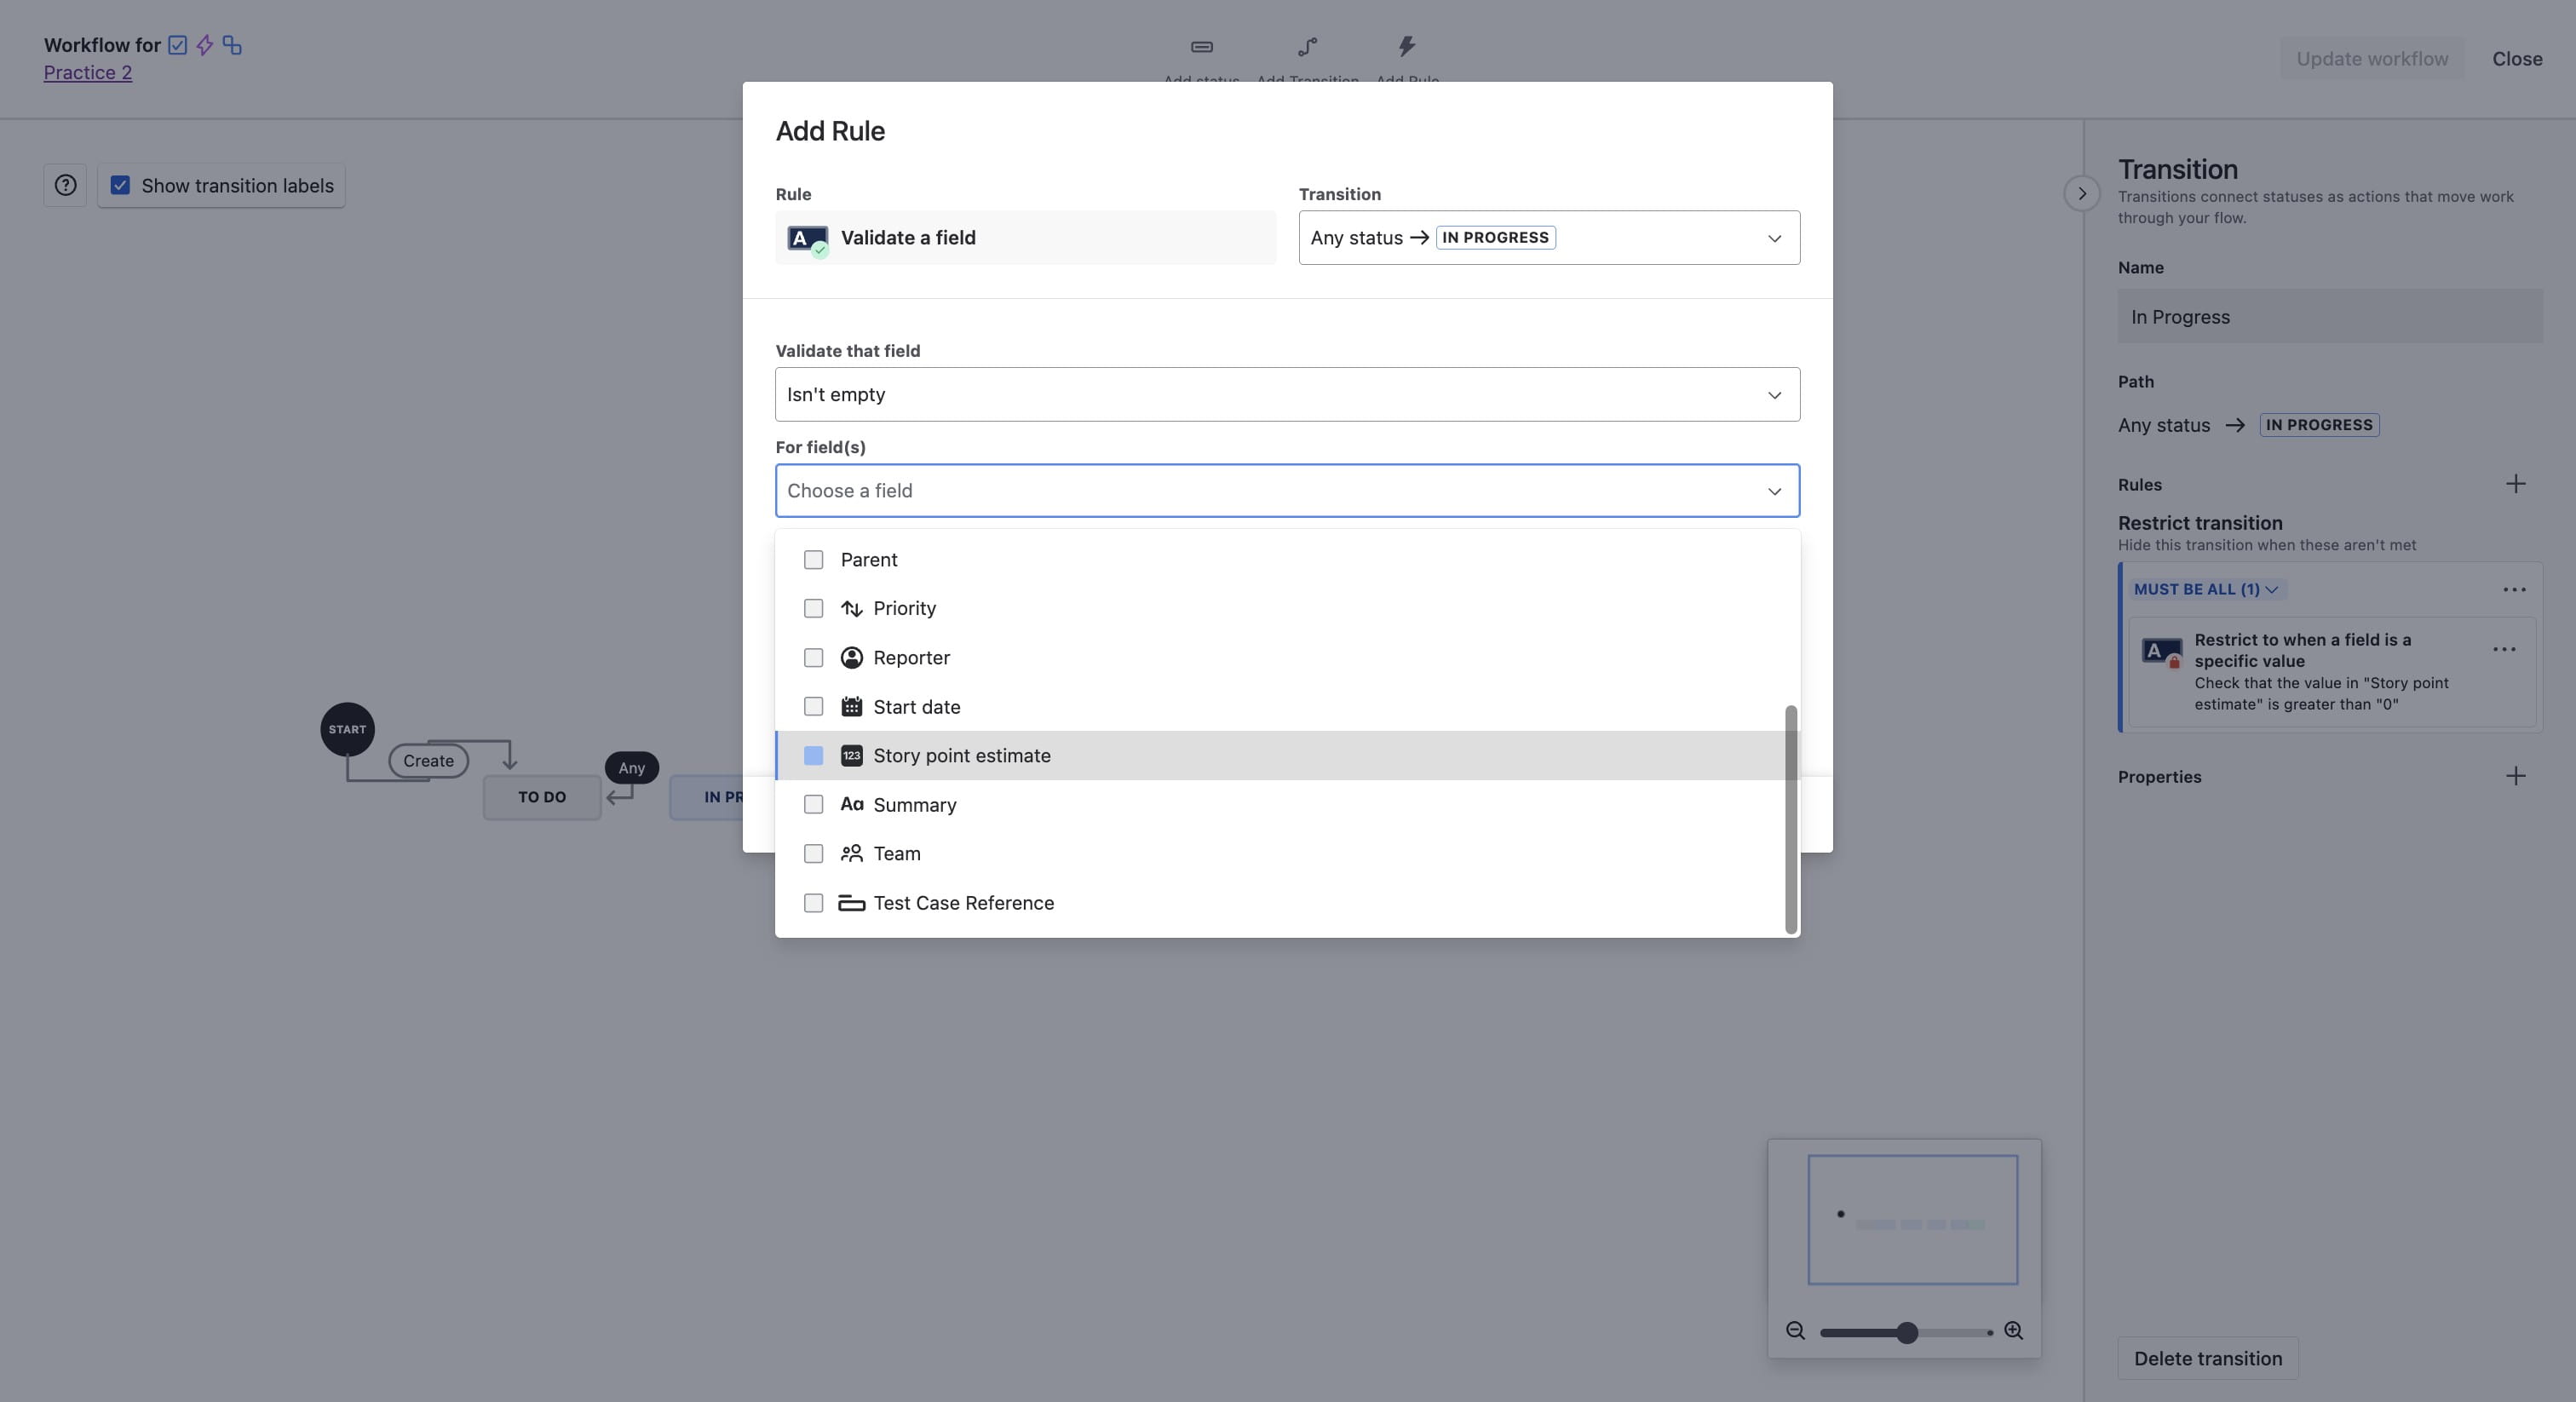Select Reporter option label in list
2576x1402 pixels.
pyautogui.click(x=912, y=658)
